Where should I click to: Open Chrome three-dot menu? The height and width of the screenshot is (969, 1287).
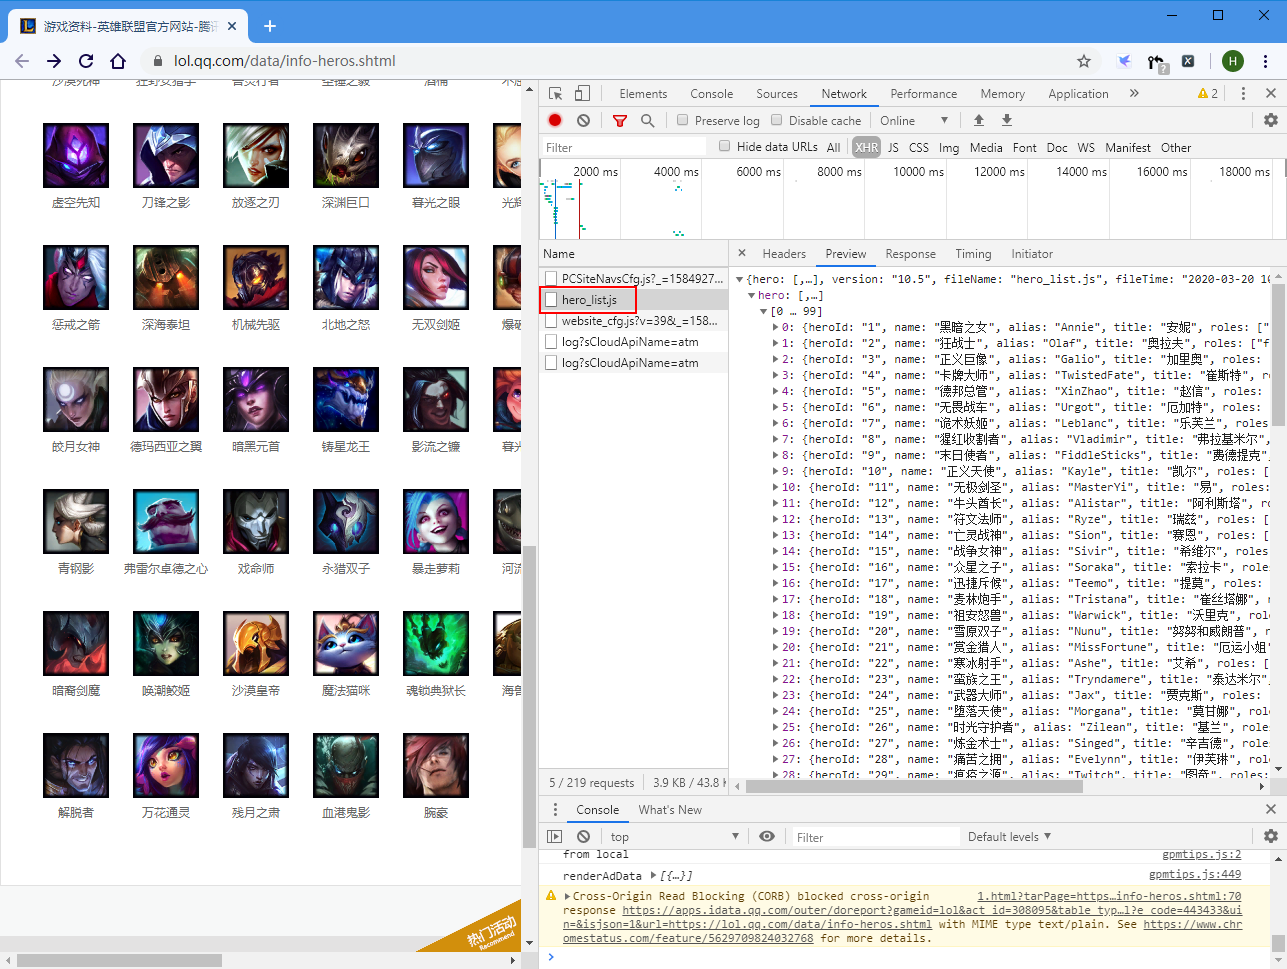click(1267, 61)
